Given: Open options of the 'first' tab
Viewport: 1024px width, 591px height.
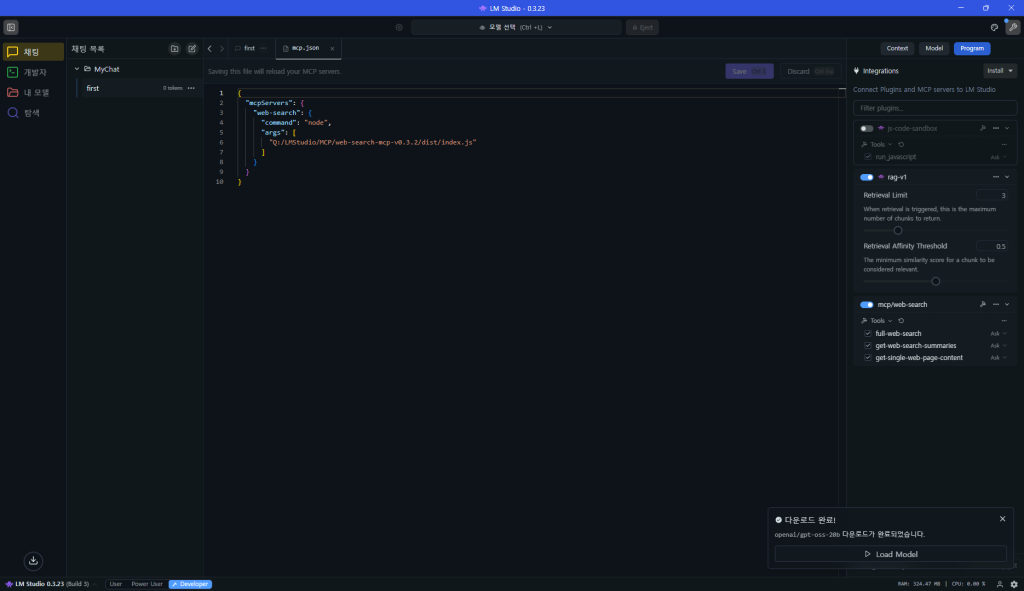Looking at the screenshot, I should [263, 48].
